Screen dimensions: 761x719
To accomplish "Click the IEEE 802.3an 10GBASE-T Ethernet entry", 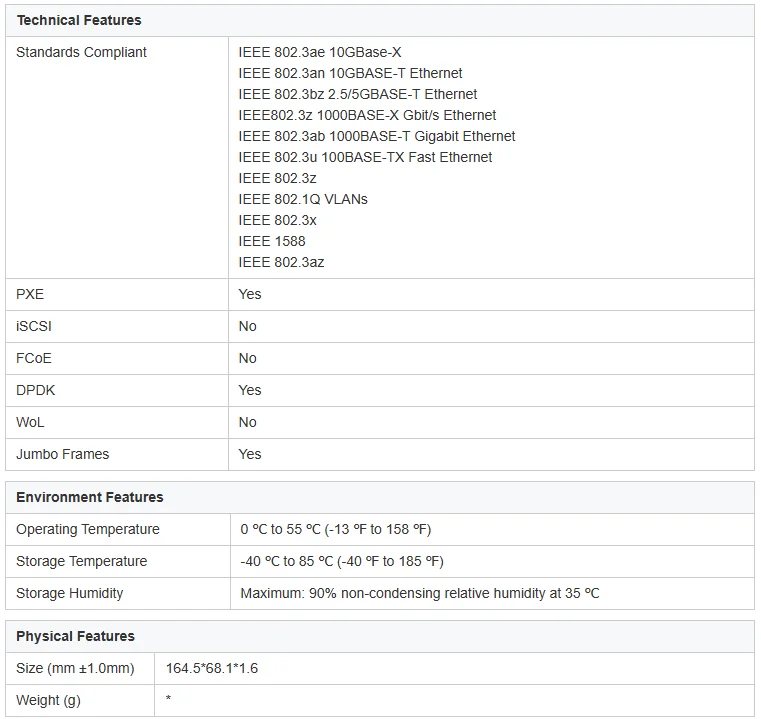I will (x=350, y=73).
